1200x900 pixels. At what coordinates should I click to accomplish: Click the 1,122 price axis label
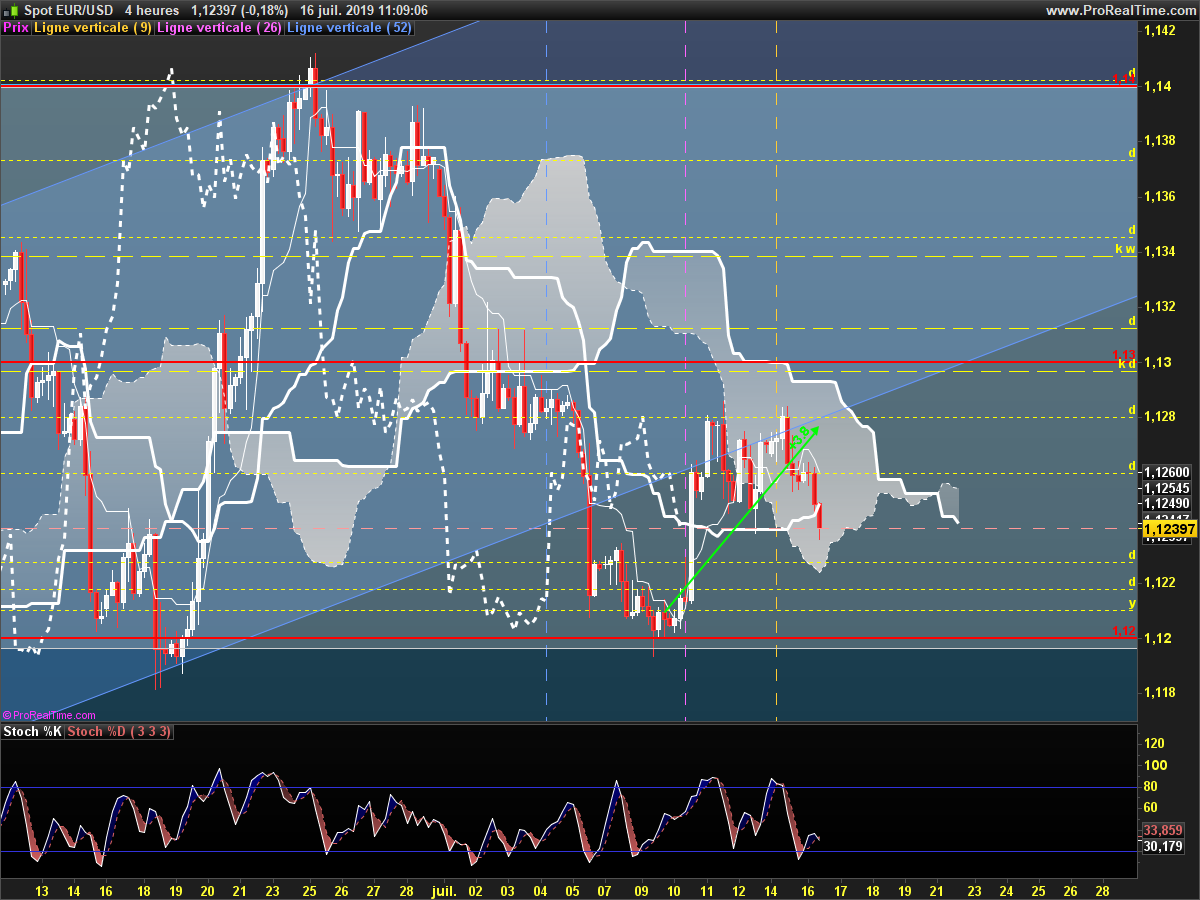point(1159,583)
